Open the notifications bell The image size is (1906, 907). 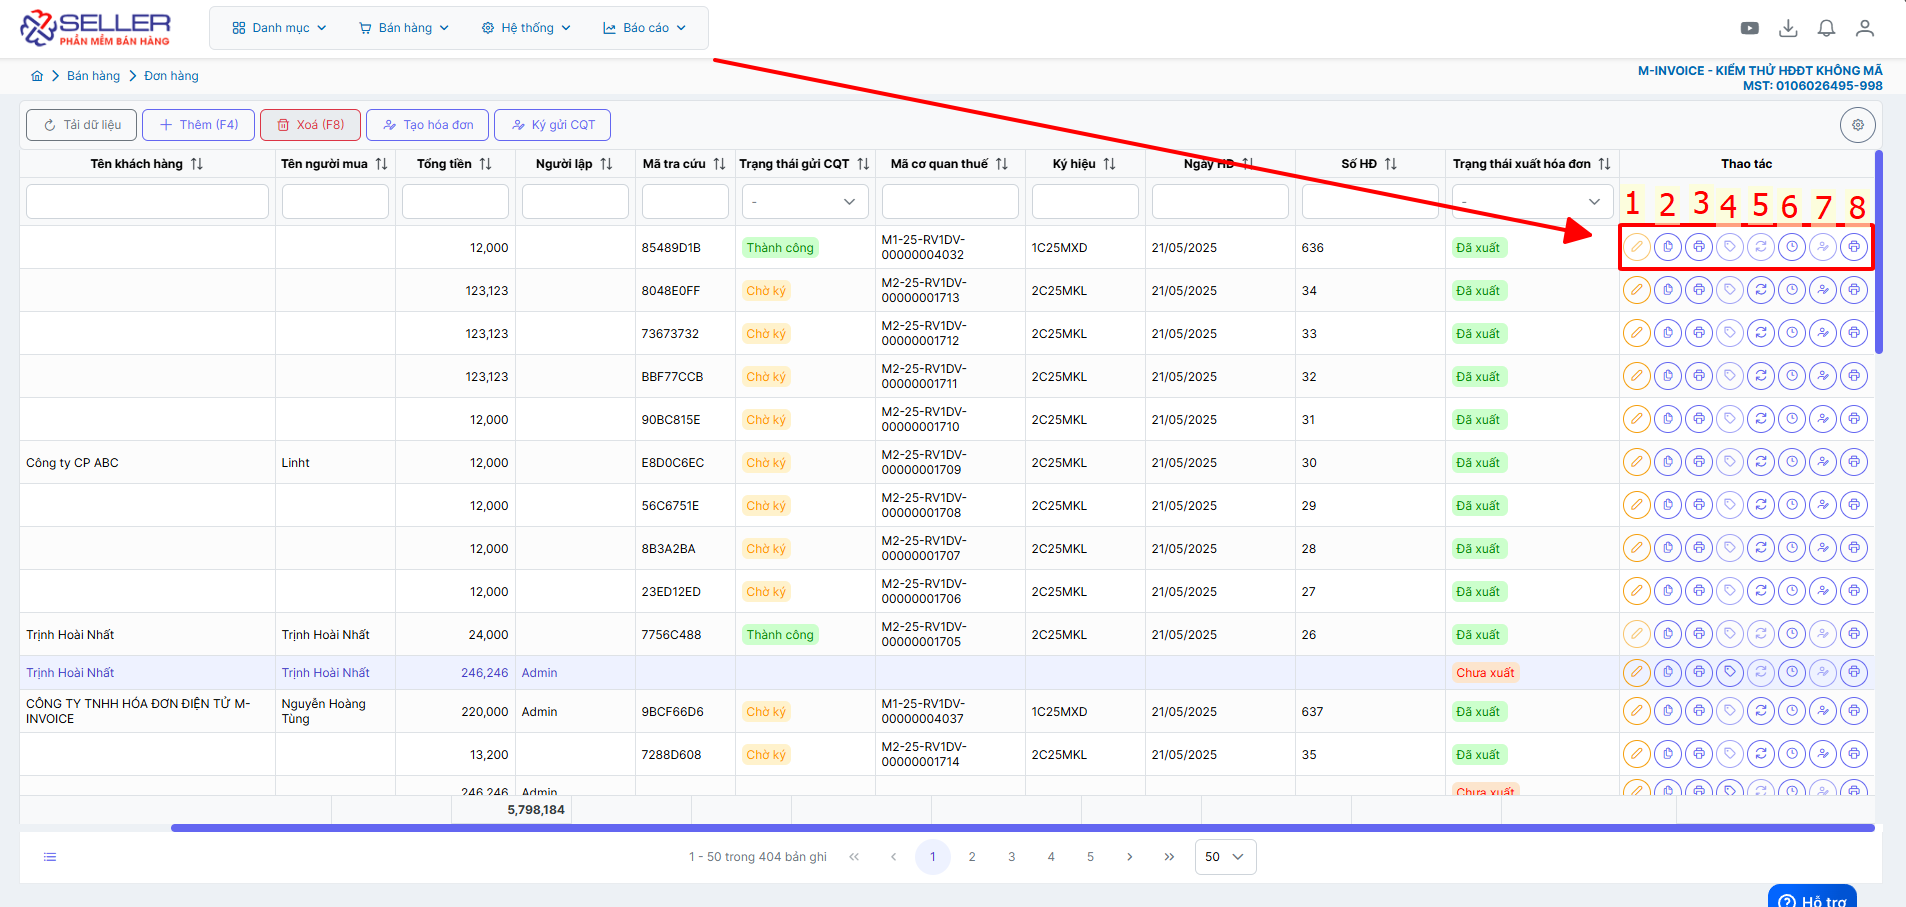pyautogui.click(x=1826, y=28)
